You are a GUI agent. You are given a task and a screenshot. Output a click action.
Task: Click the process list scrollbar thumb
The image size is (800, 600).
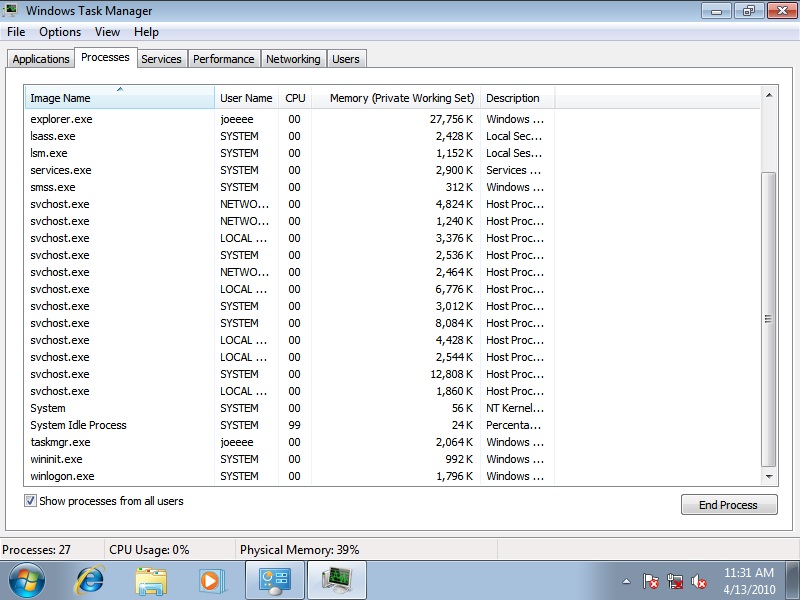tap(769, 319)
